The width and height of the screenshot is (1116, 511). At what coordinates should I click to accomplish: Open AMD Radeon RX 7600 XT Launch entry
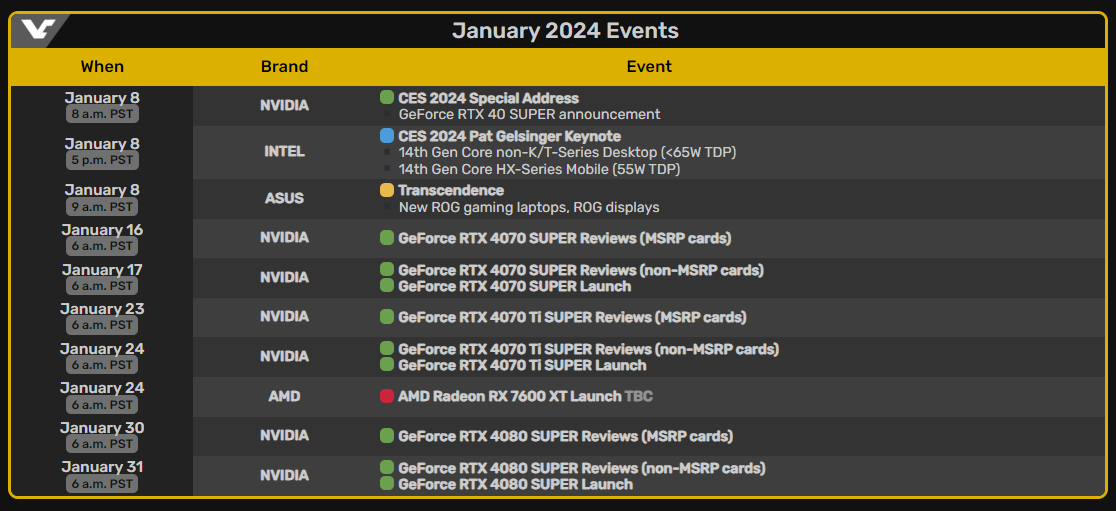coord(510,396)
